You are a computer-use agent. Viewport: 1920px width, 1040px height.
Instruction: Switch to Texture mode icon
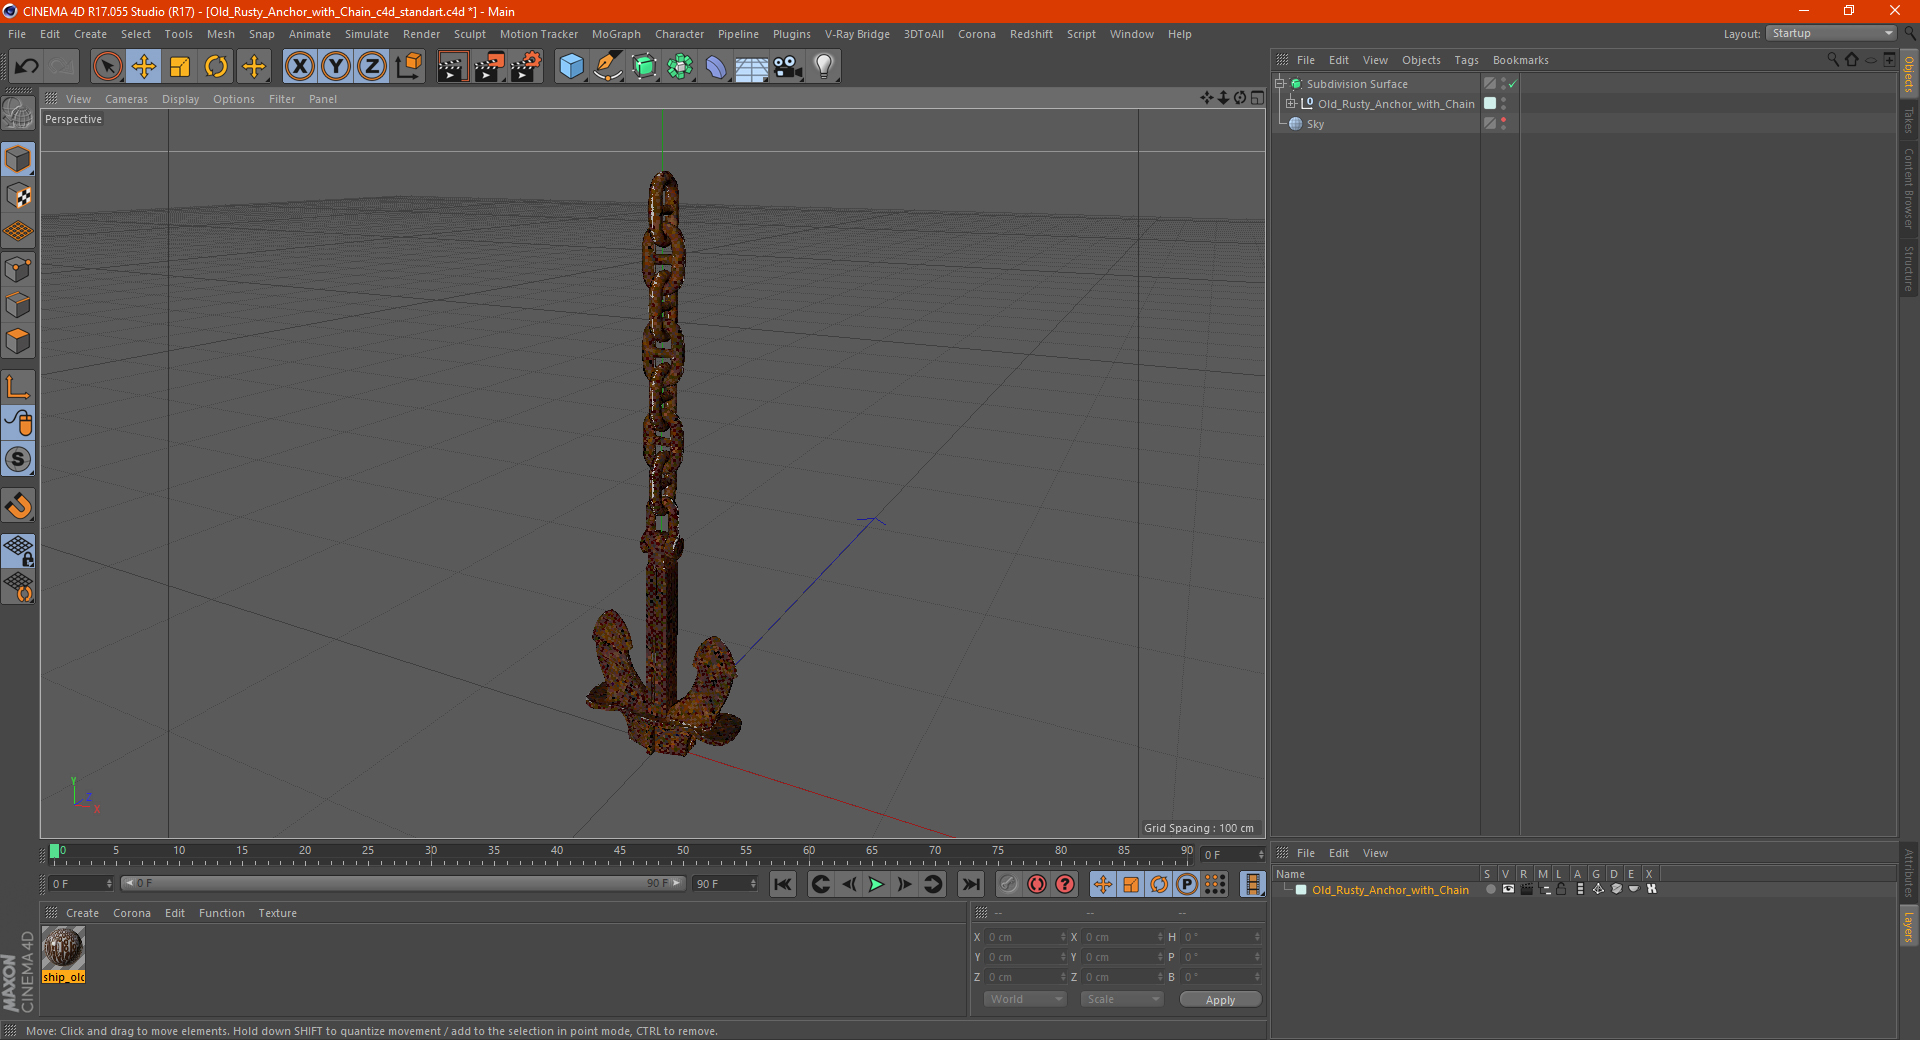click(18, 196)
